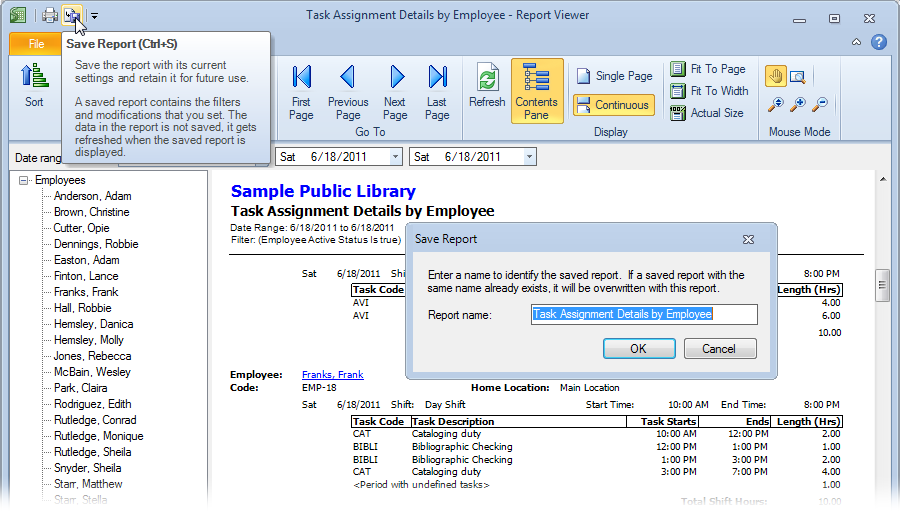Open the quick access toolbar customize arrow
Image resolution: width=900 pixels, height=525 pixels.
pos(94,16)
